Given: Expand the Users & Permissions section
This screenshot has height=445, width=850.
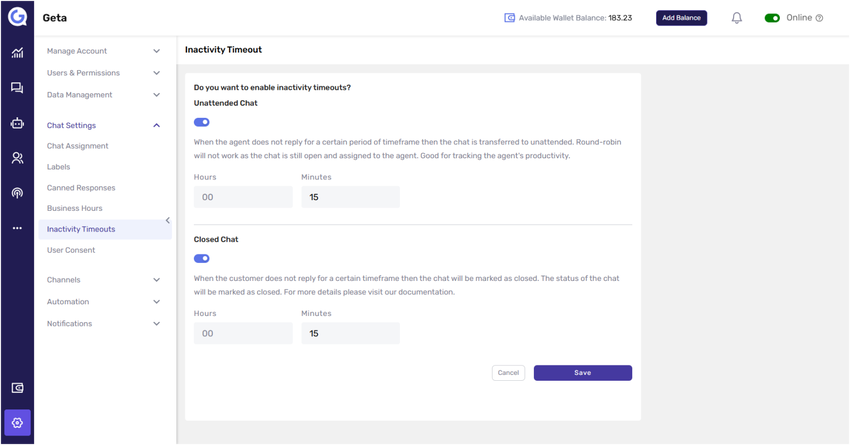Looking at the screenshot, I should [x=103, y=73].
